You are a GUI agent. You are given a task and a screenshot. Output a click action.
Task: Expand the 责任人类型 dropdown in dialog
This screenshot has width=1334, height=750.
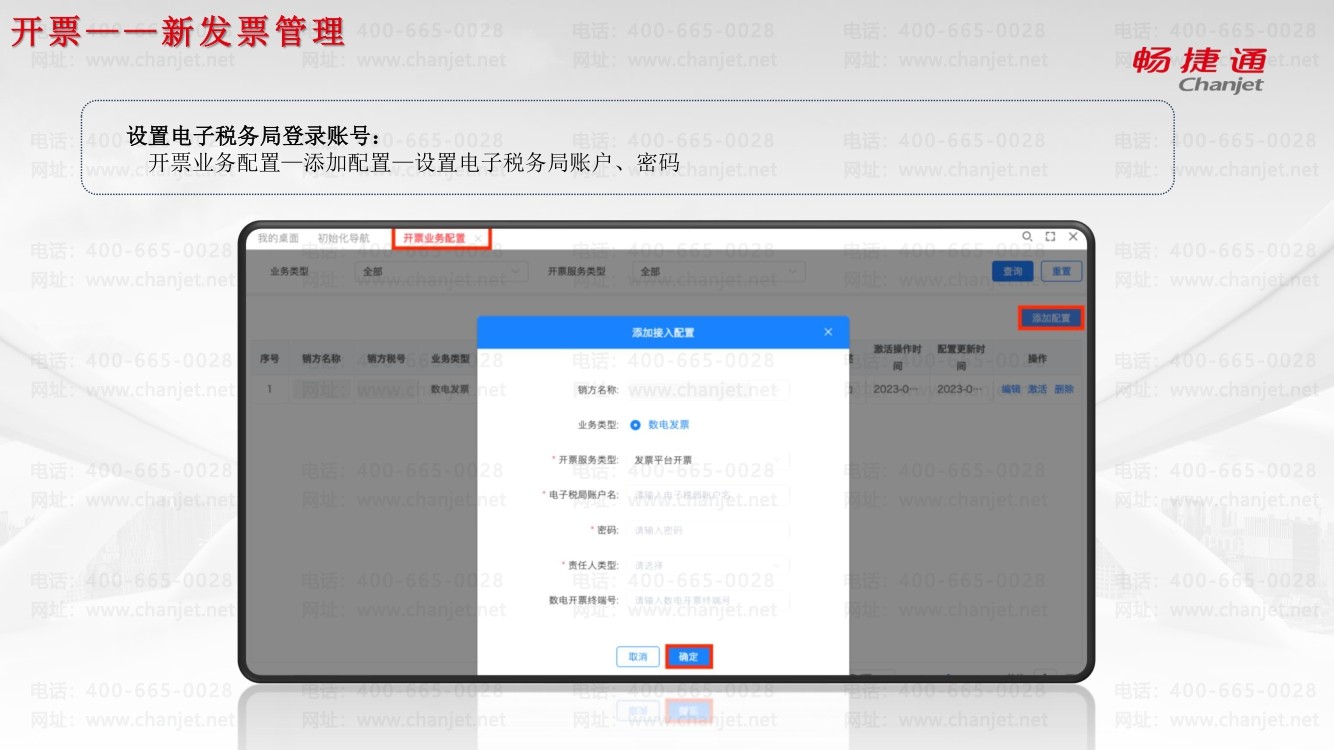[x=708, y=565]
